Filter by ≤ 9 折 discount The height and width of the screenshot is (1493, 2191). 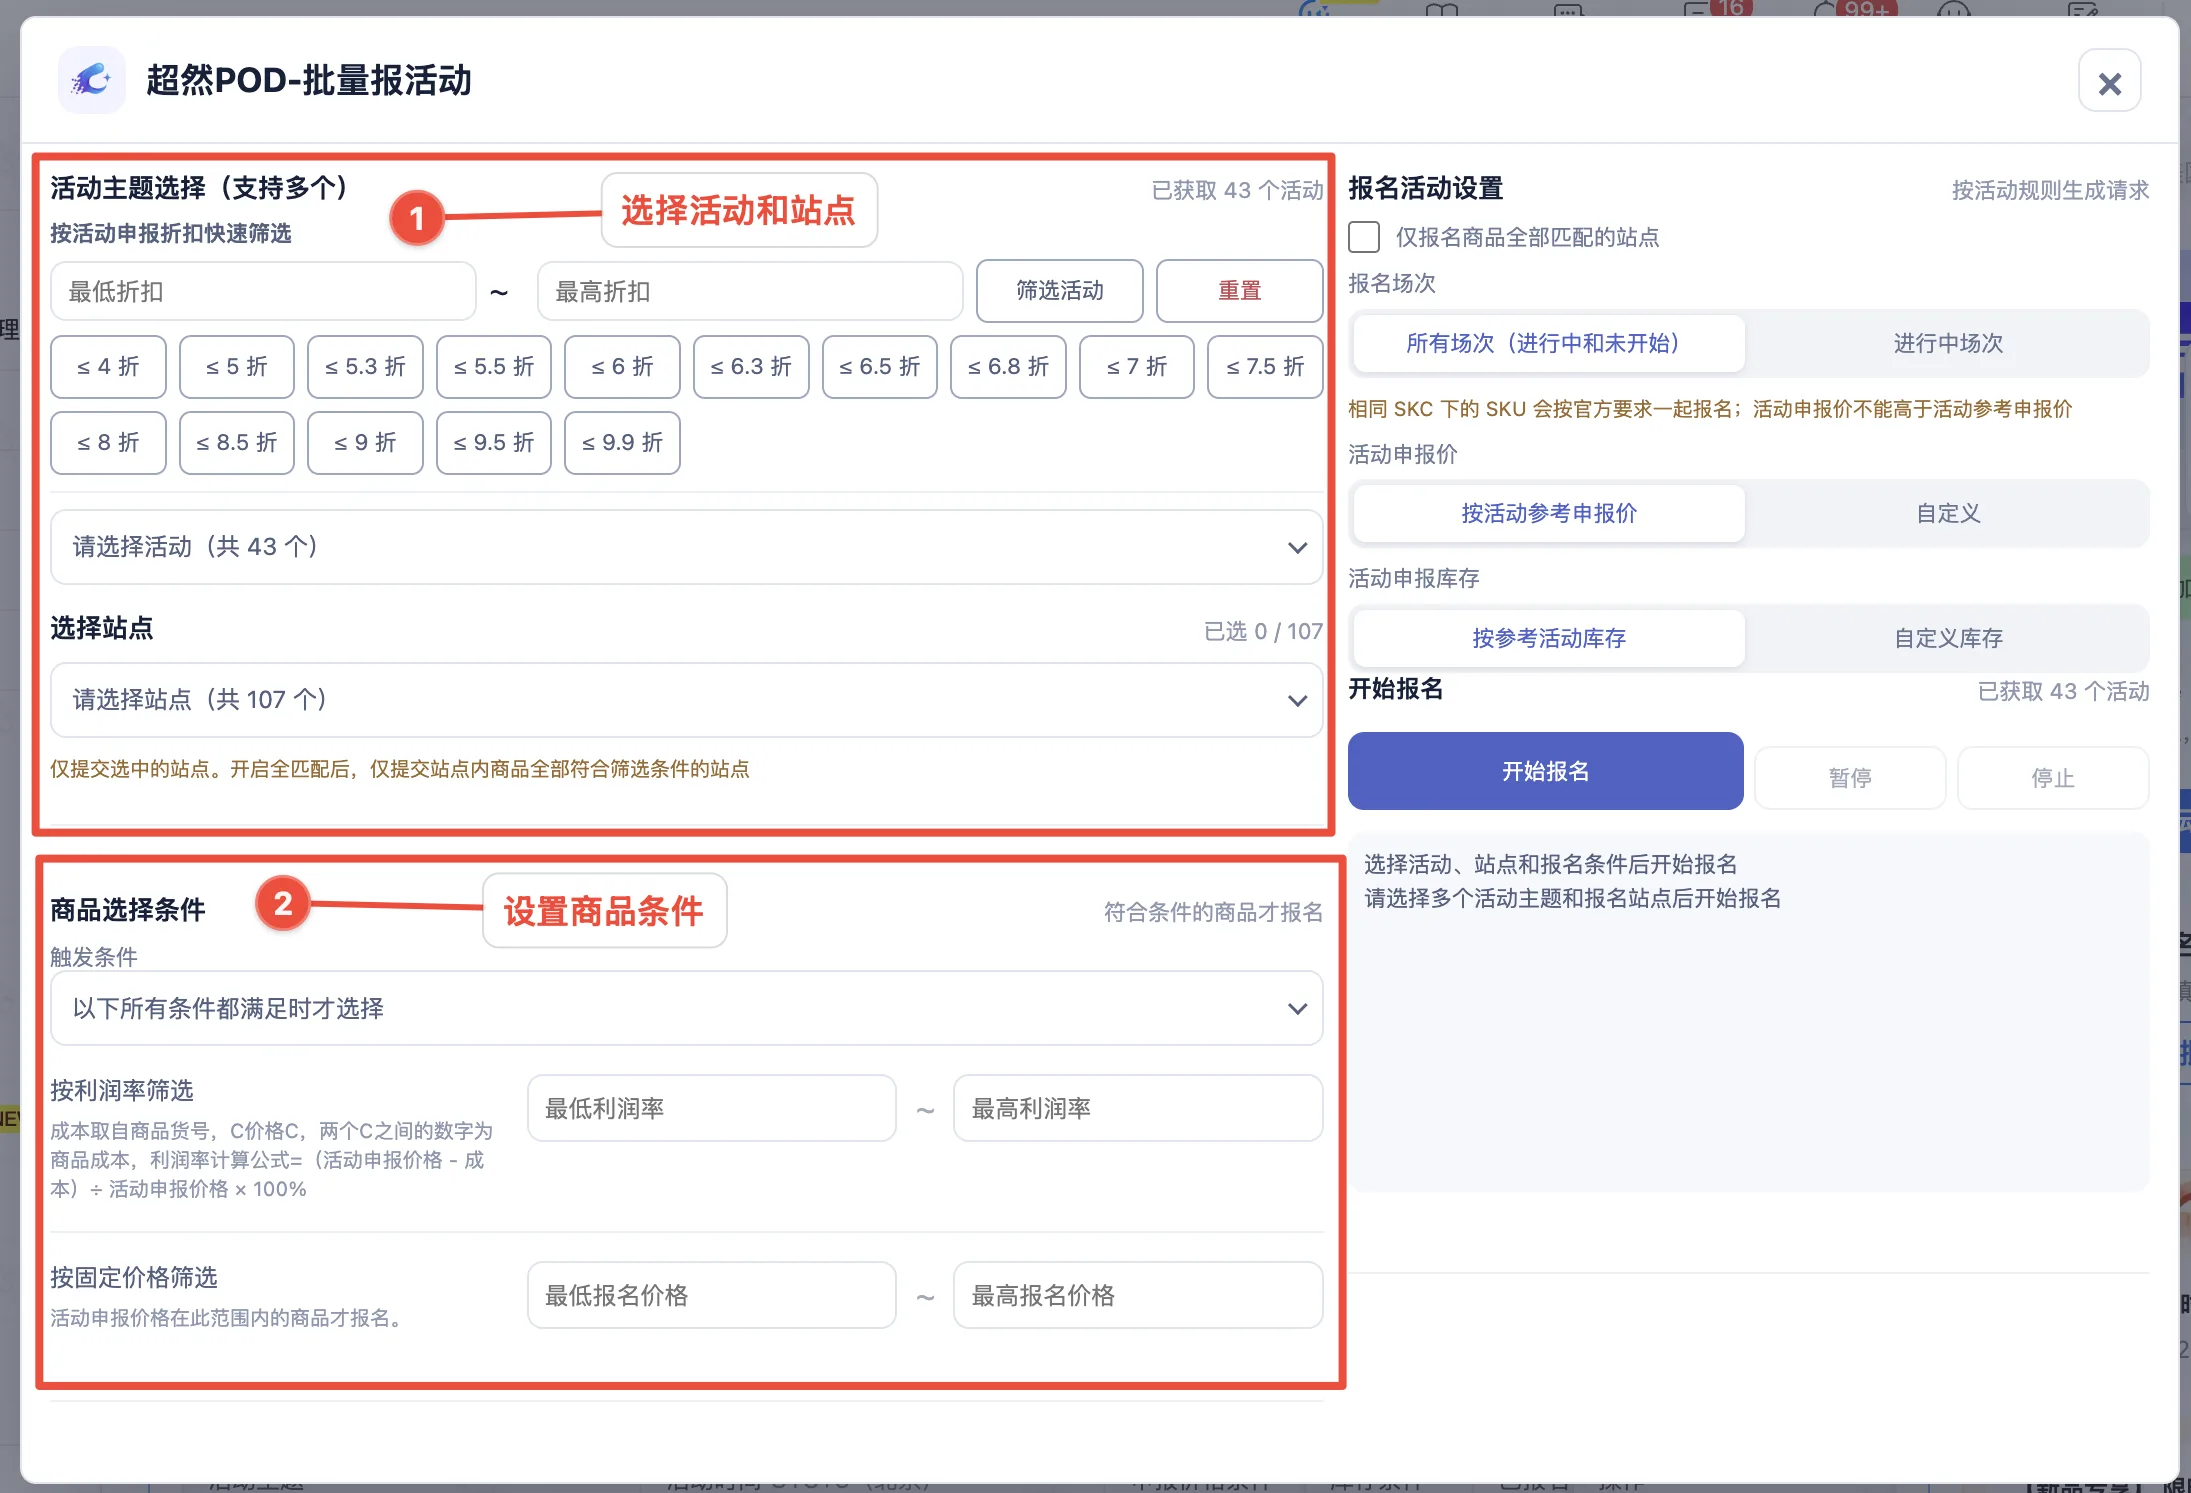(x=365, y=443)
